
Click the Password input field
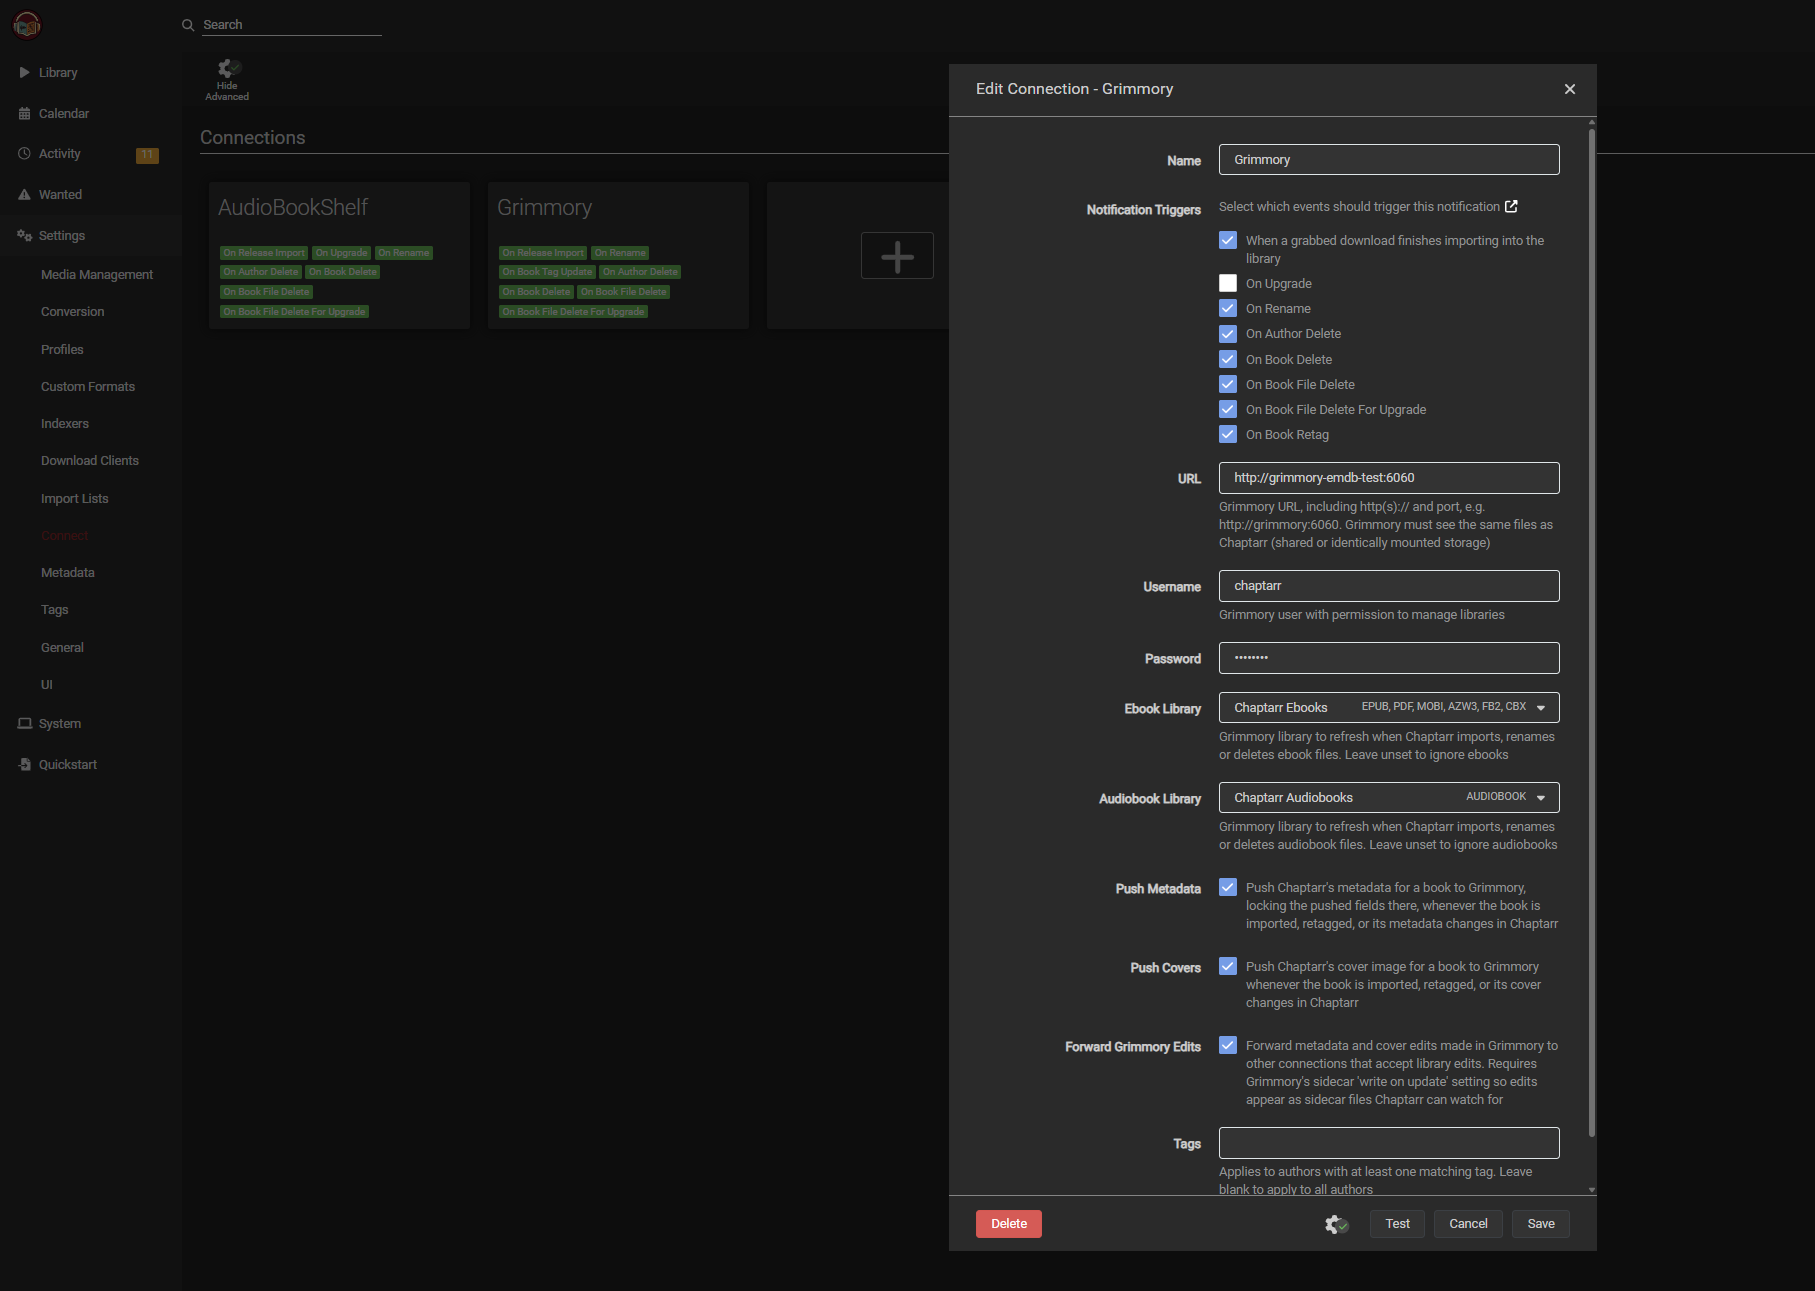[x=1389, y=658]
